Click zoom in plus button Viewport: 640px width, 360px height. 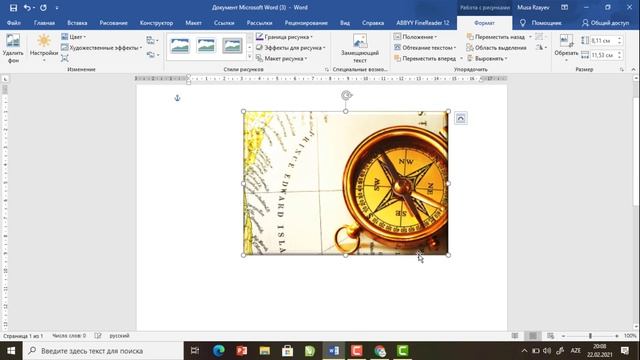[616, 336]
